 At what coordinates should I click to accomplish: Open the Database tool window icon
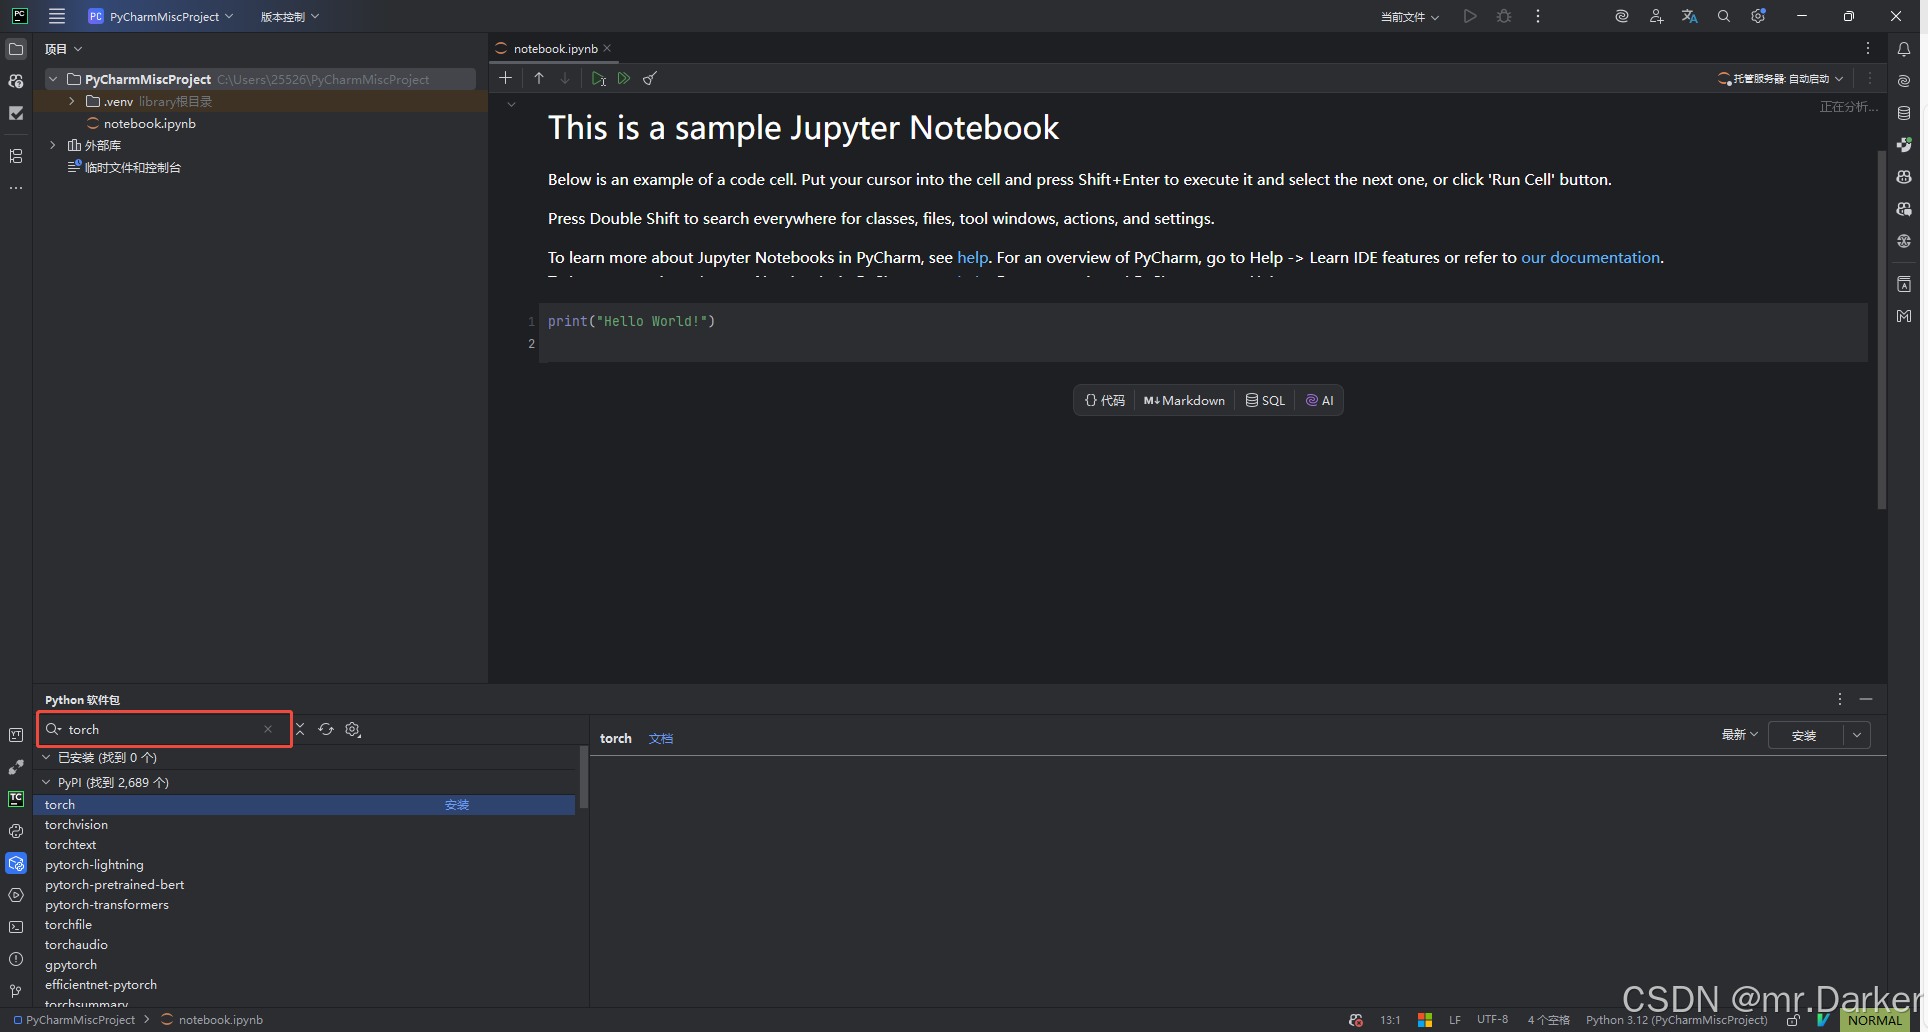1904,113
